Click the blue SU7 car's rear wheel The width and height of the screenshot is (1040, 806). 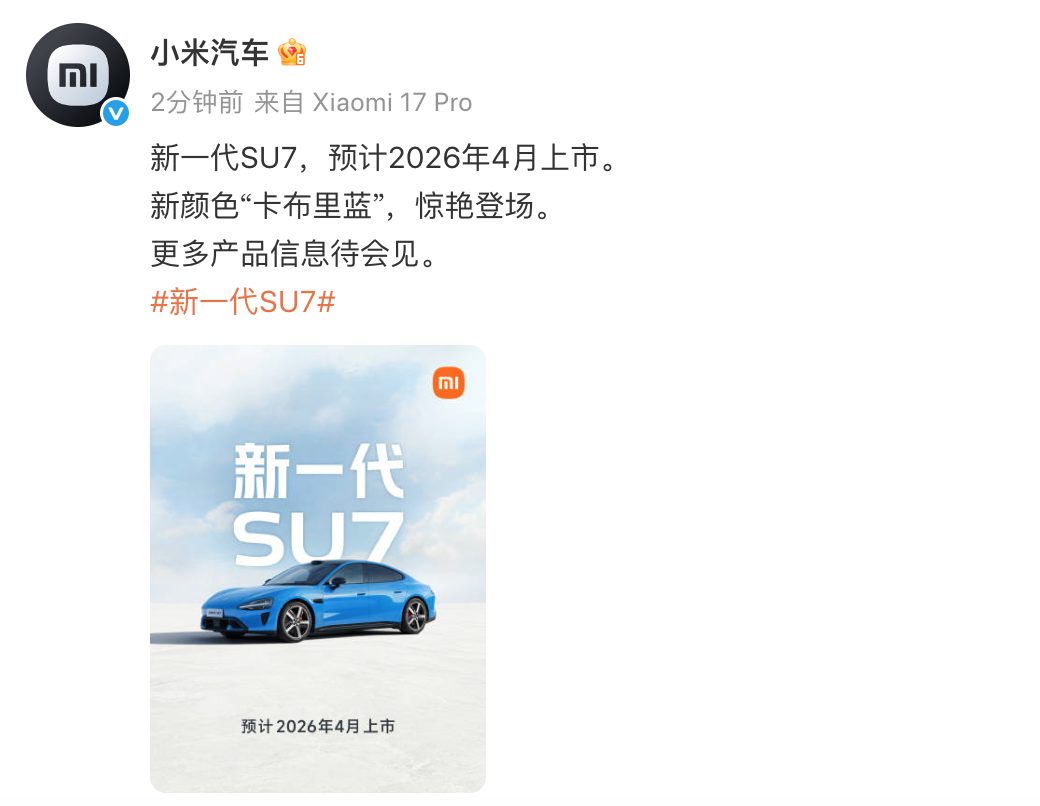(415, 615)
